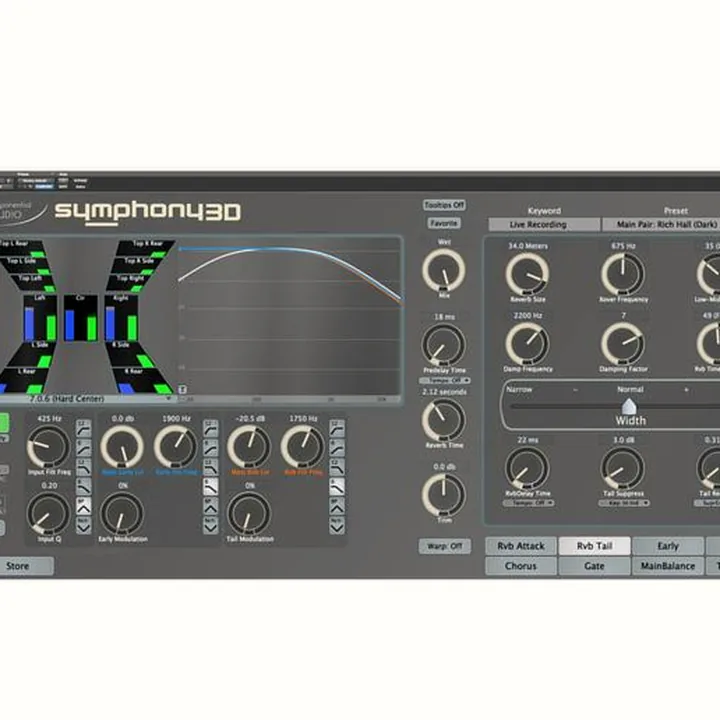The height and width of the screenshot is (720, 720).
Task: Switch to the Gate tab
Action: (594, 566)
